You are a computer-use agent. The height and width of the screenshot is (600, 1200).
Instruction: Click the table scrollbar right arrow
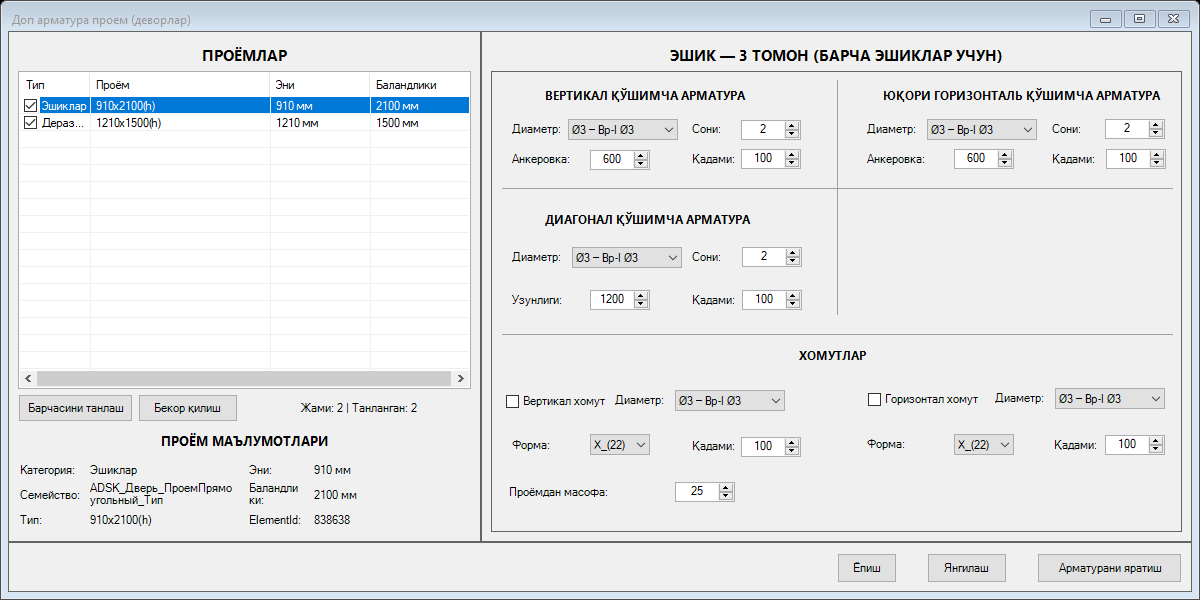(x=461, y=378)
